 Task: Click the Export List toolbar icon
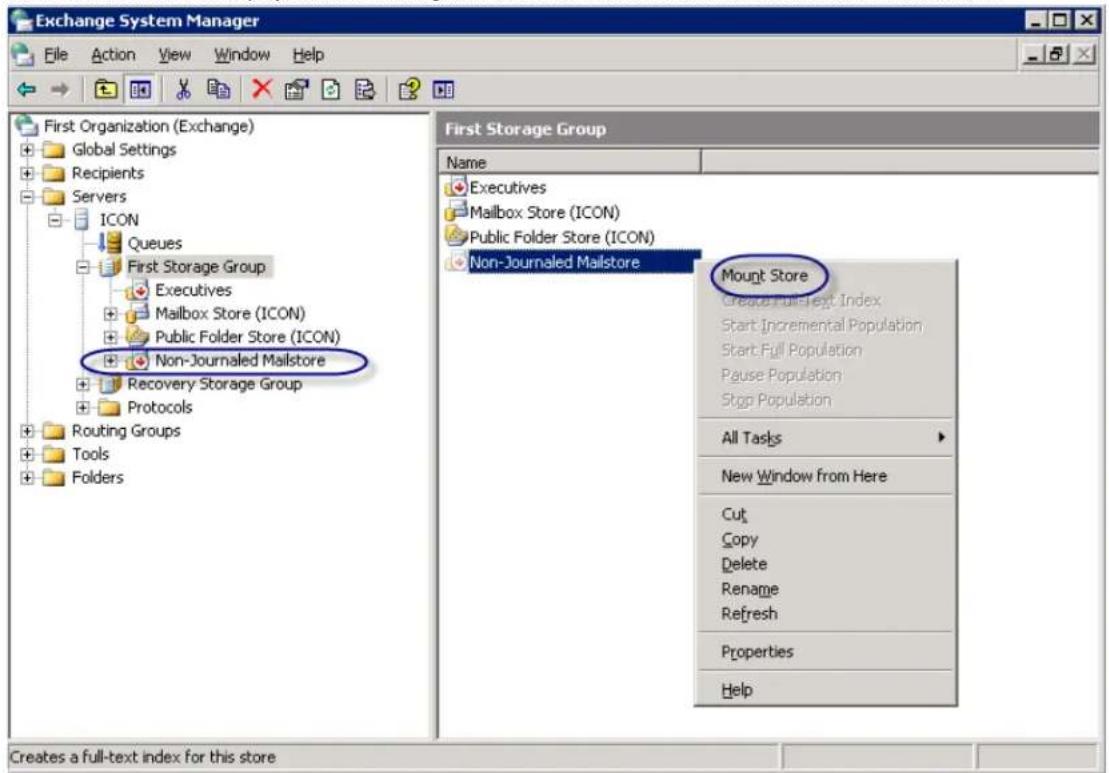point(365,90)
